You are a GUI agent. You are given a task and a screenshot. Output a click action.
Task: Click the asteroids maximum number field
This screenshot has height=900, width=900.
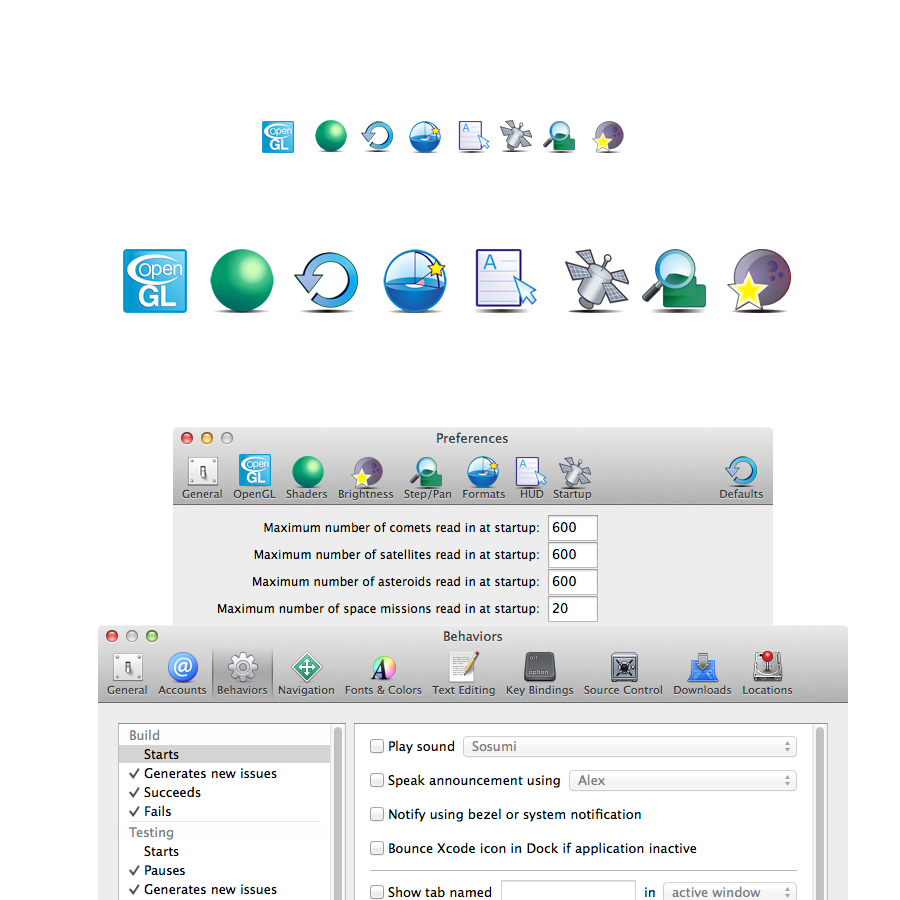point(573,581)
